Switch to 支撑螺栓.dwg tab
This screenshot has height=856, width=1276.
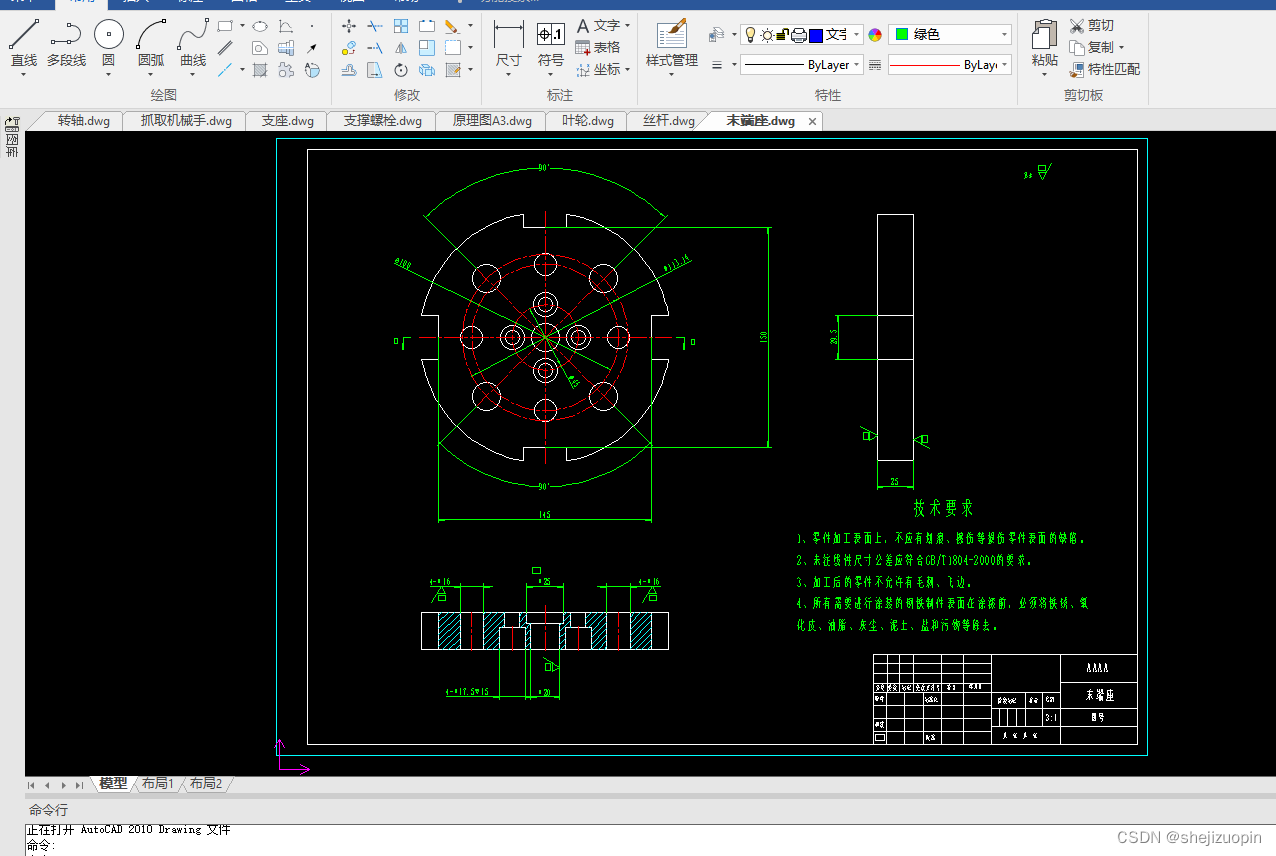pos(383,121)
